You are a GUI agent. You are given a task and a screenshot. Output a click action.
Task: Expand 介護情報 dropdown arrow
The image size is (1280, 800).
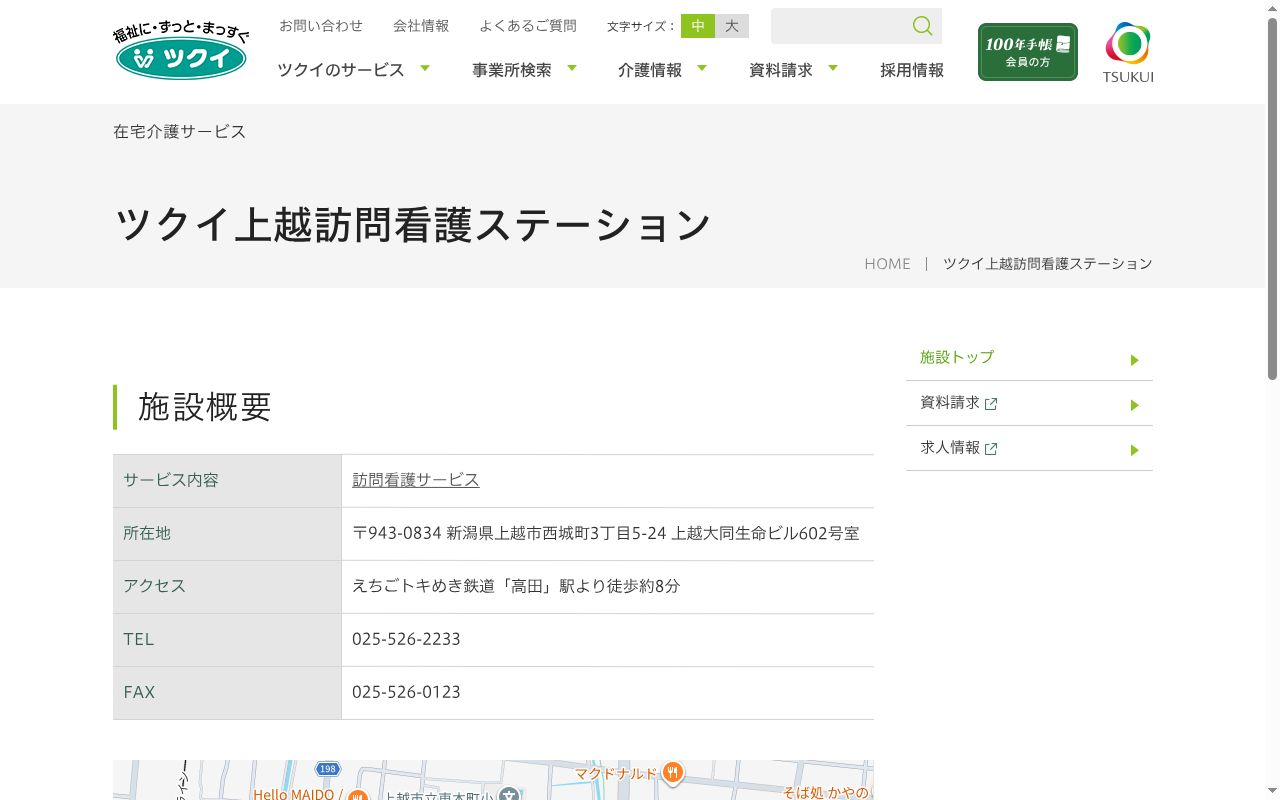coord(702,68)
